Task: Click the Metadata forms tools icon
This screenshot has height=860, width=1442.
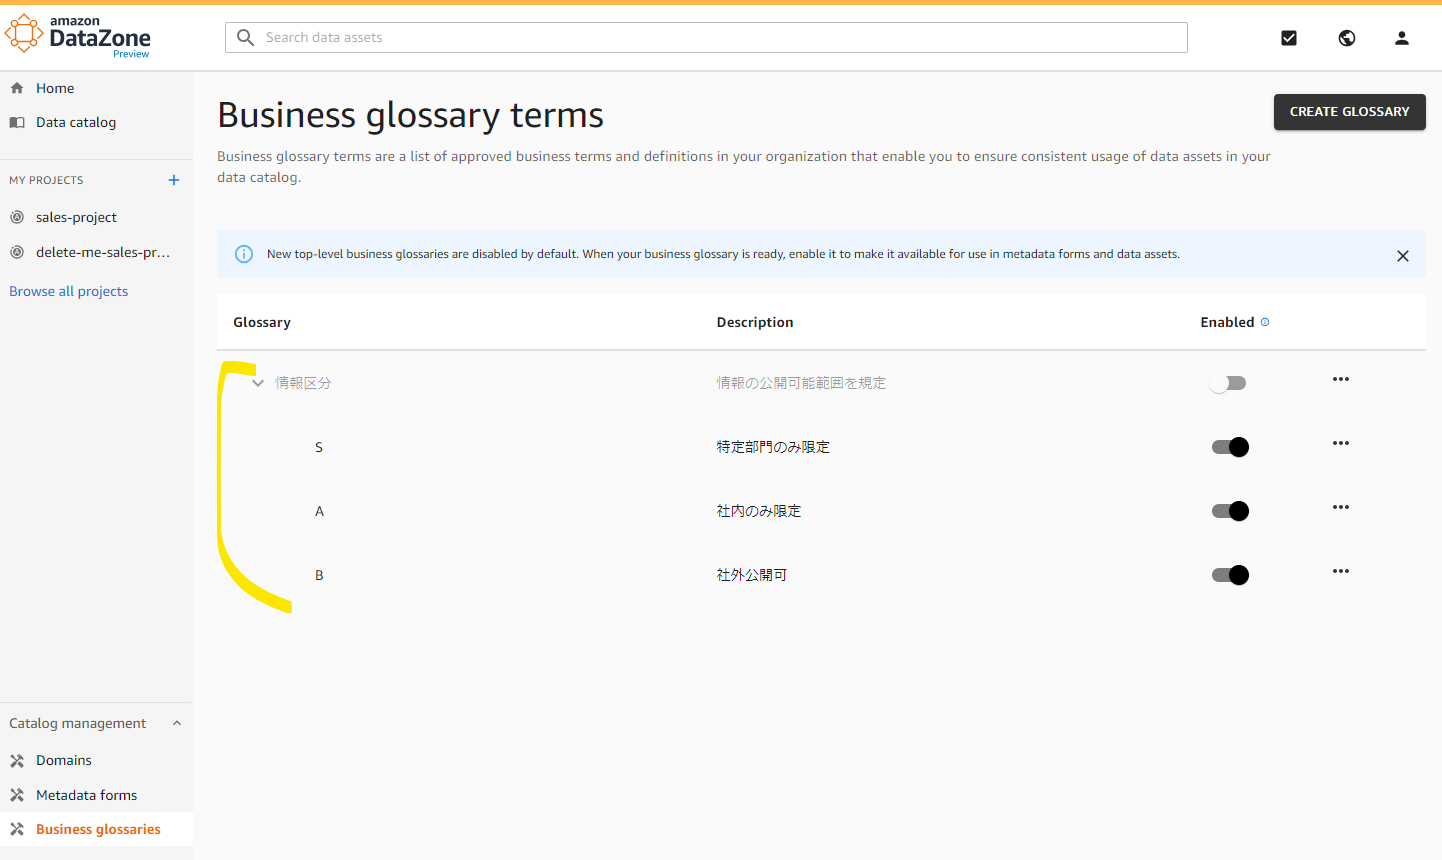Action: (x=17, y=795)
